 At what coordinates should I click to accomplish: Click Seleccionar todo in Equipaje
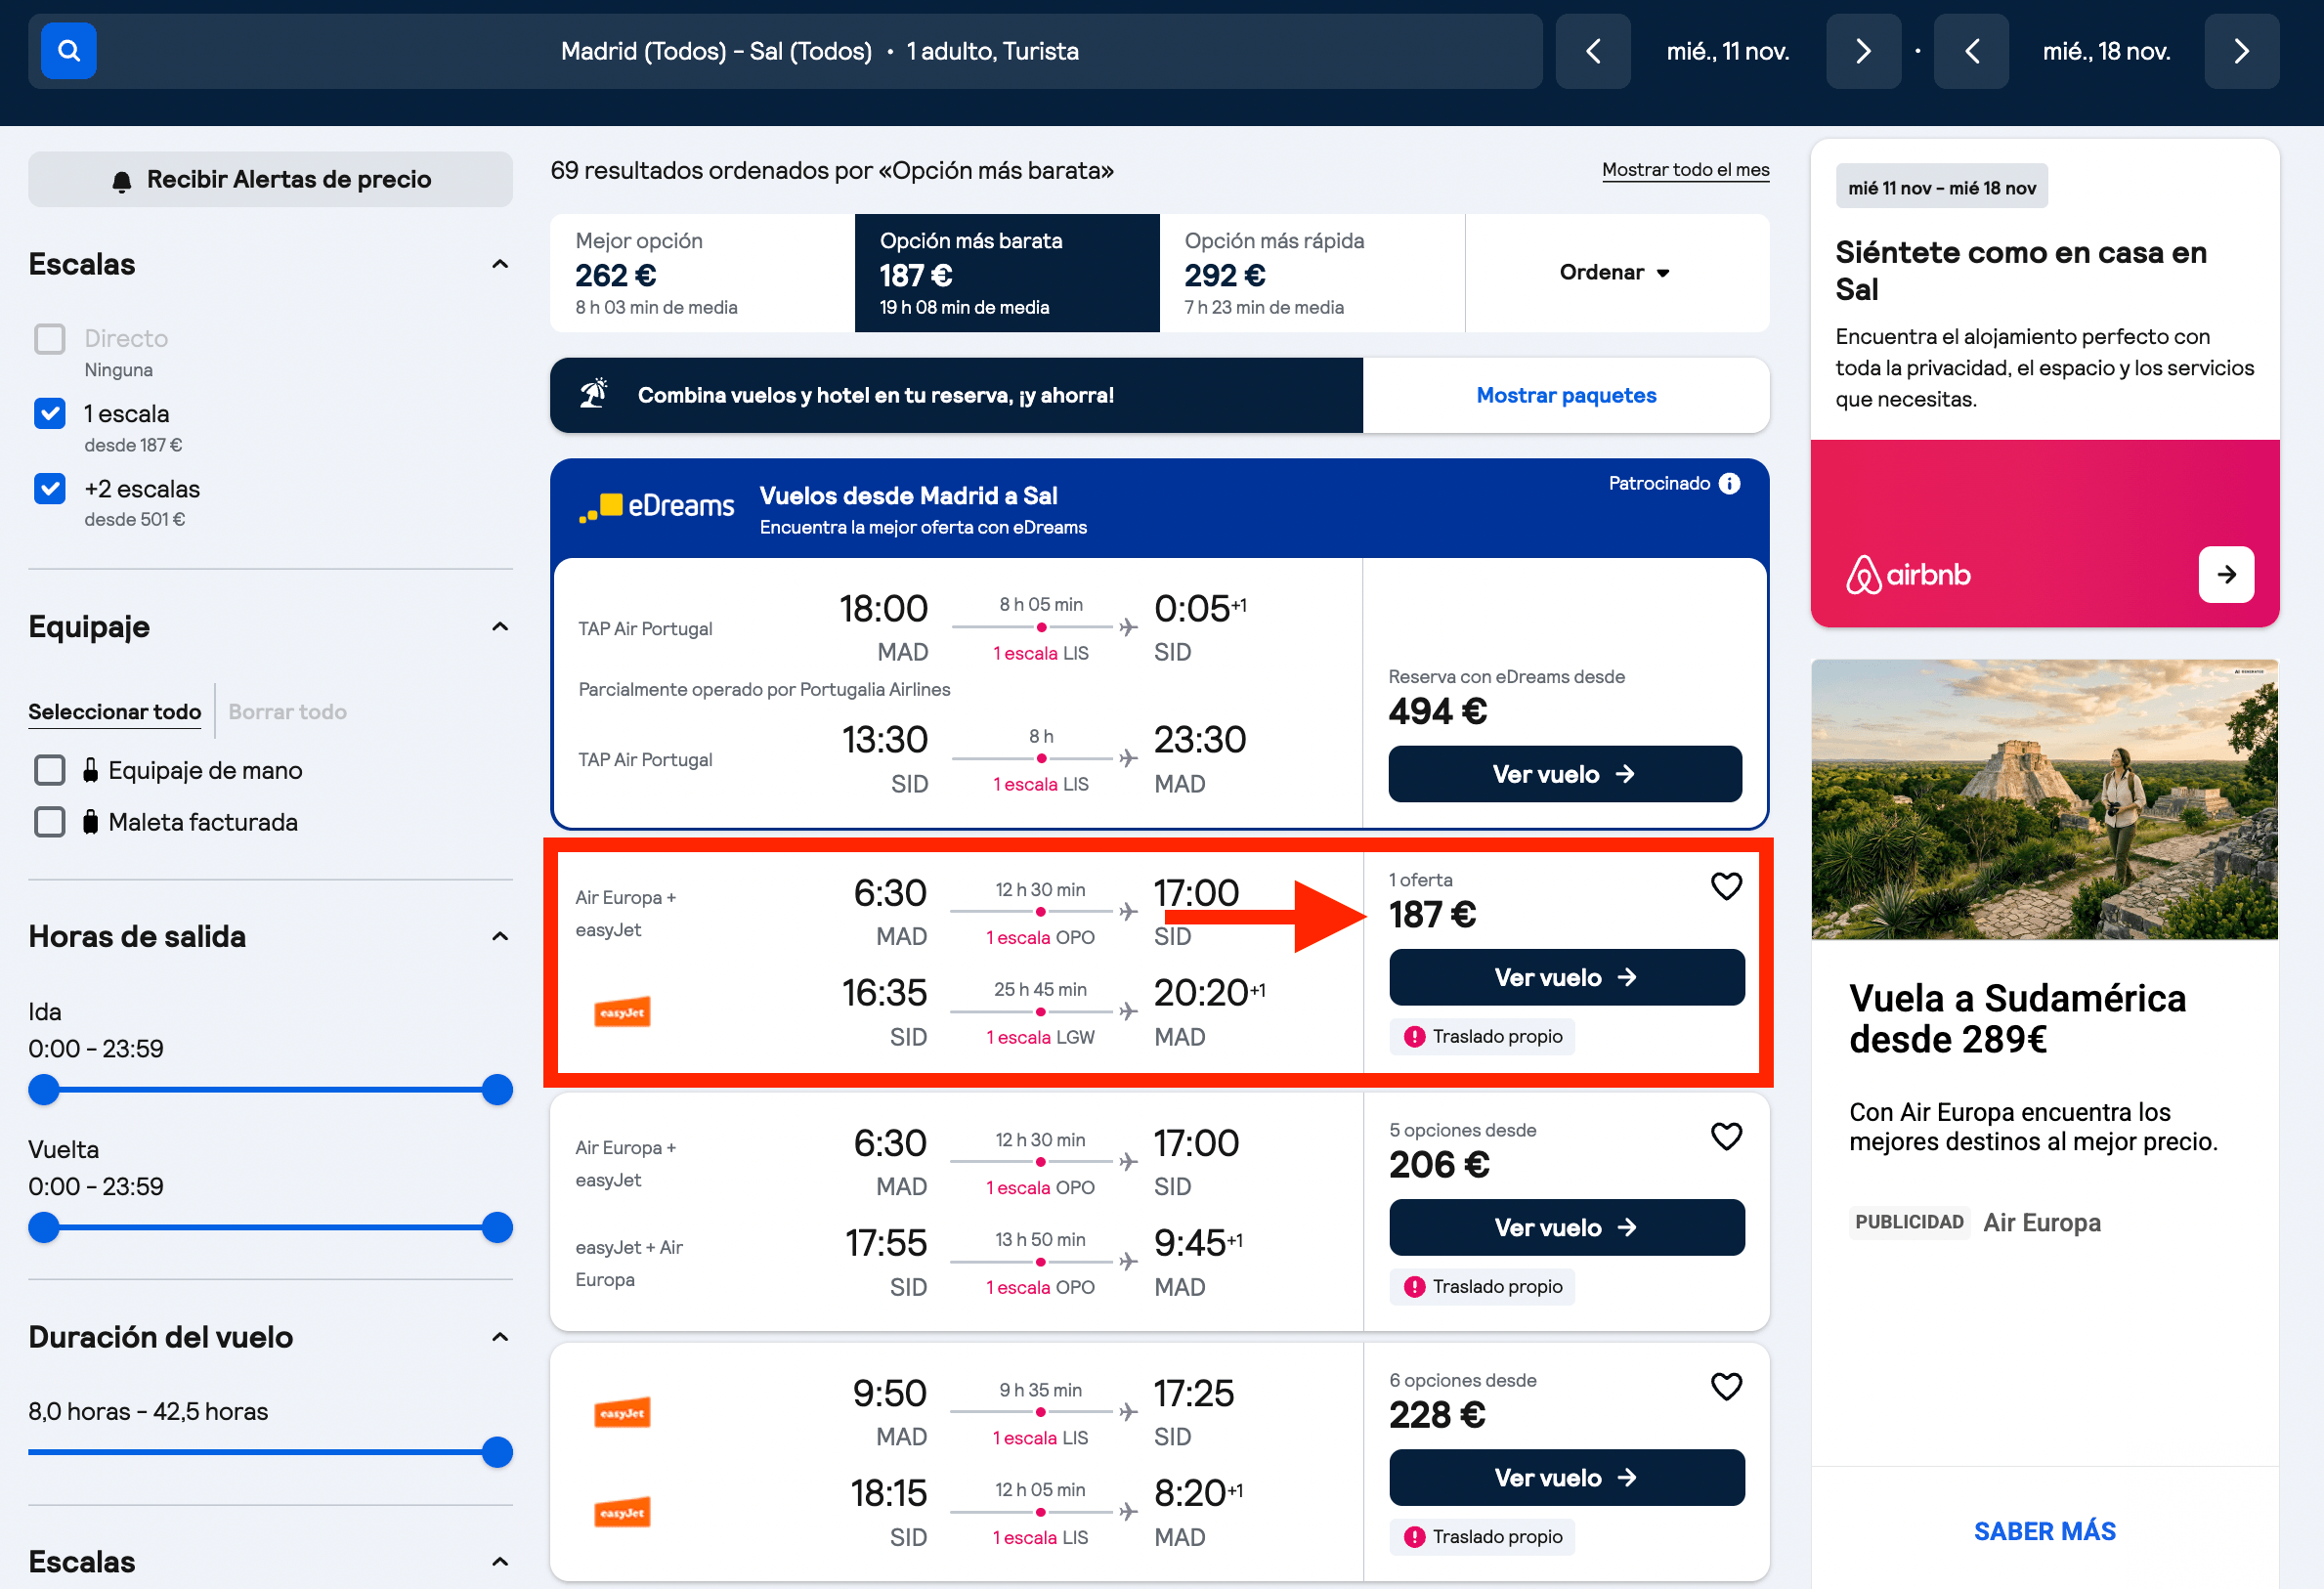114,711
